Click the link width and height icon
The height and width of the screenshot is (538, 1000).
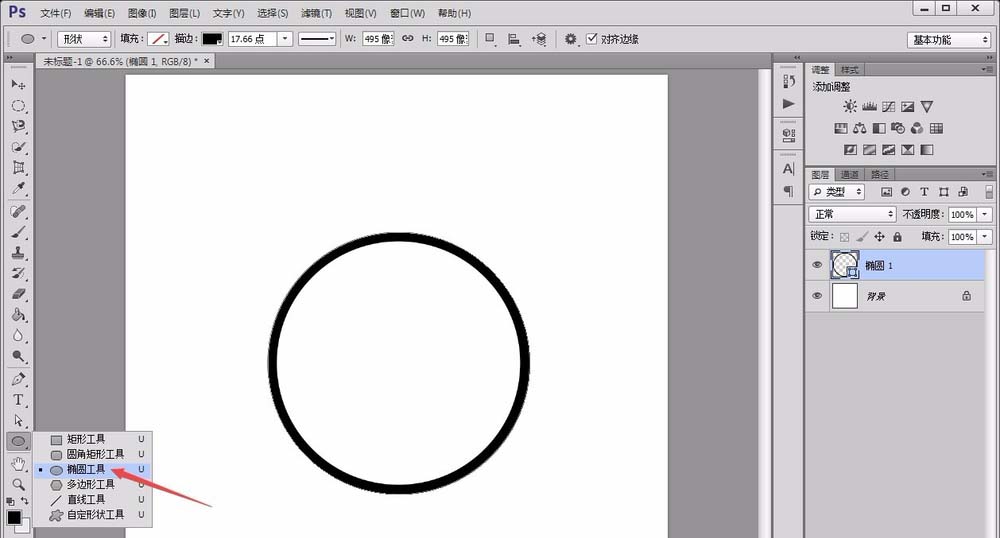(x=408, y=38)
